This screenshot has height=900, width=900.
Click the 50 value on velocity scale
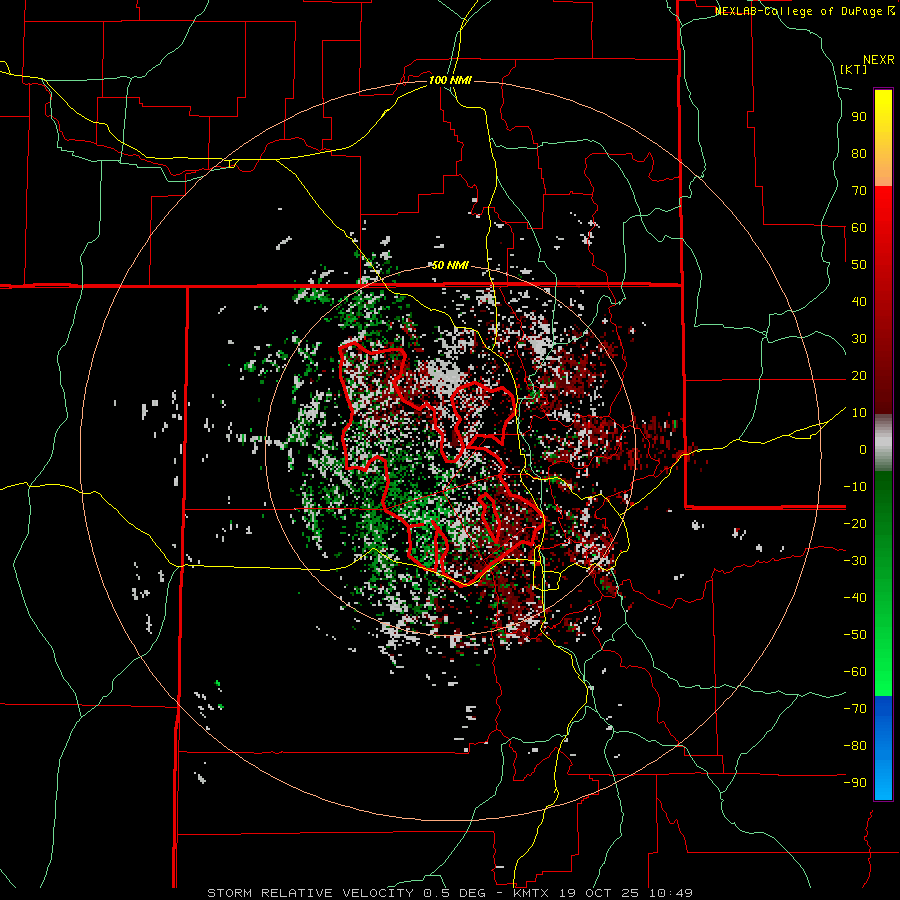point(859,265)
